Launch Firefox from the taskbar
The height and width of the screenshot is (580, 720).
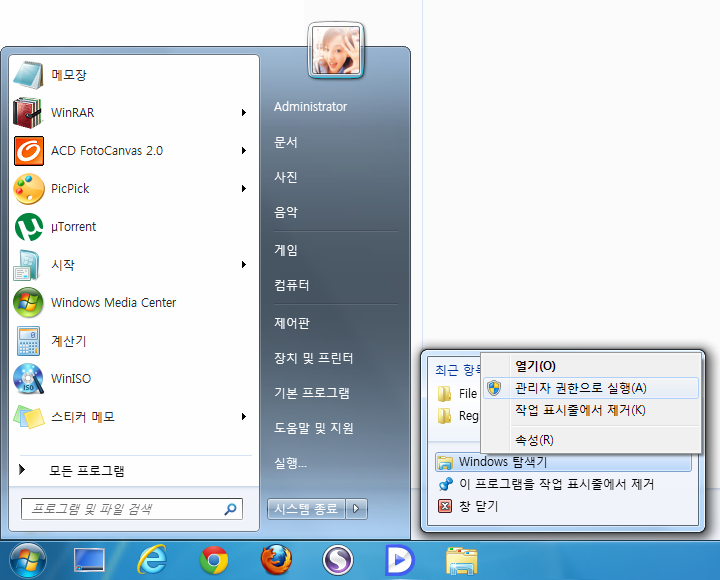276,560
